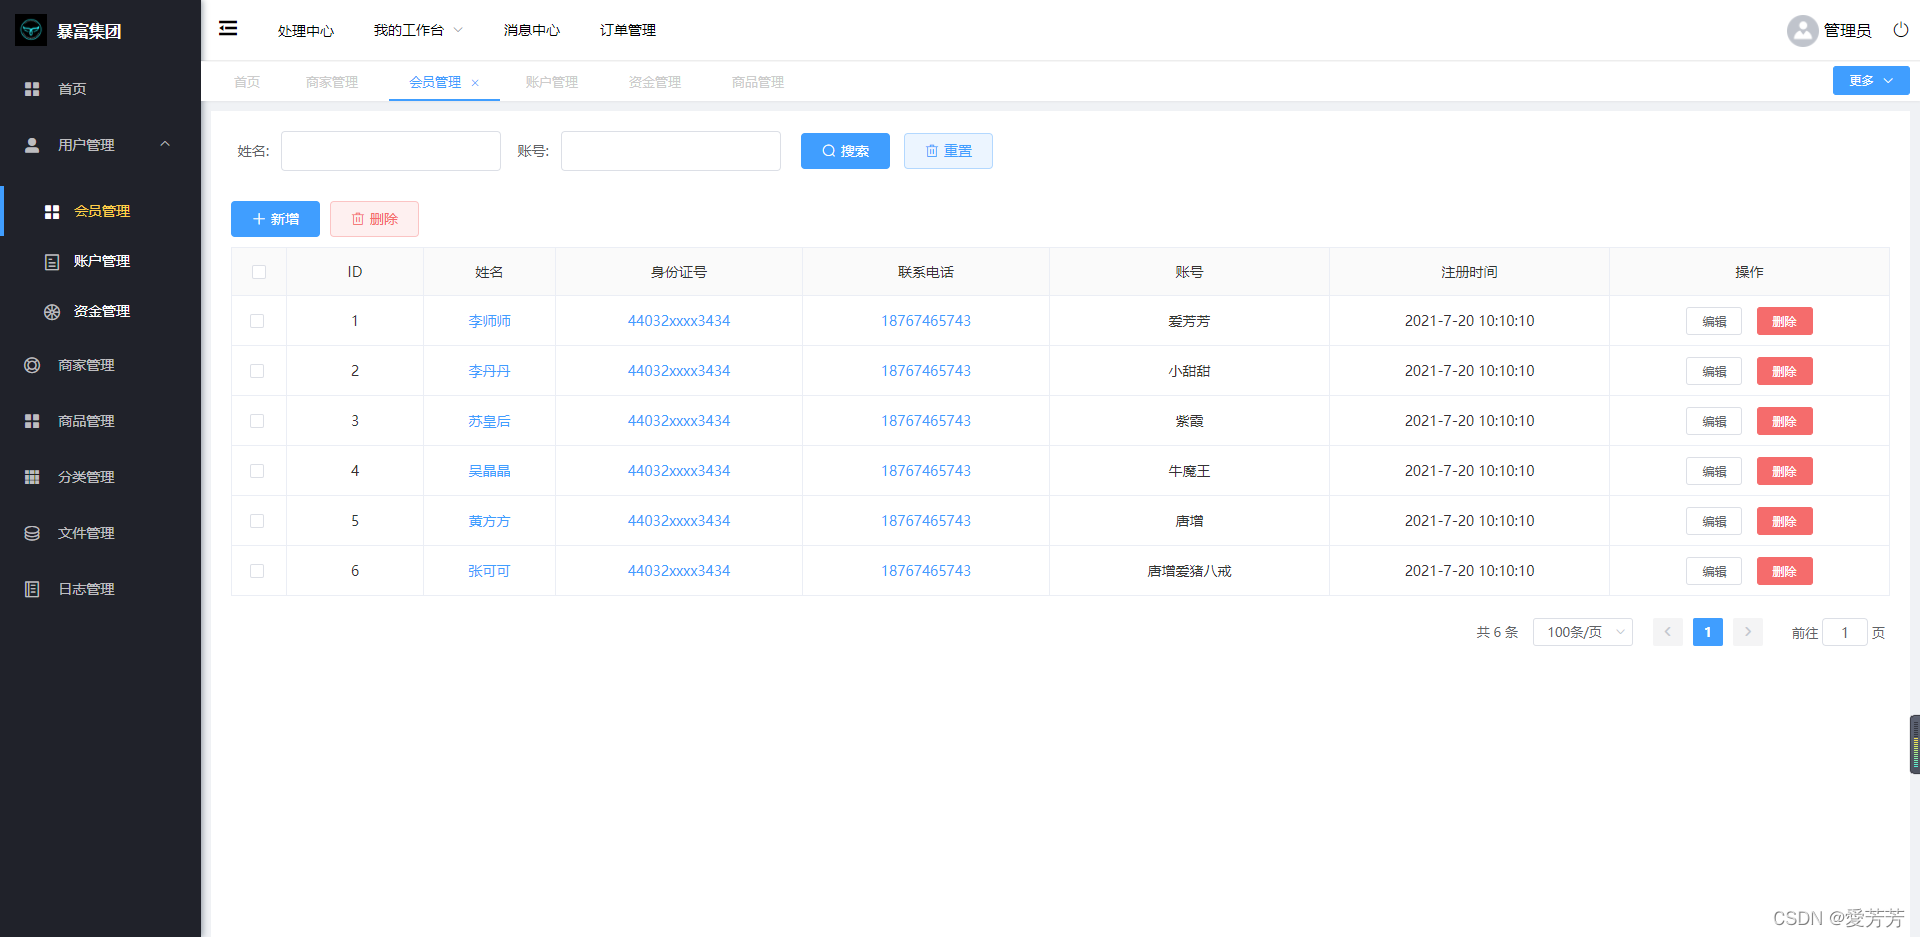Open 分类管理 in the sidebar

click(x=100, y=477)
